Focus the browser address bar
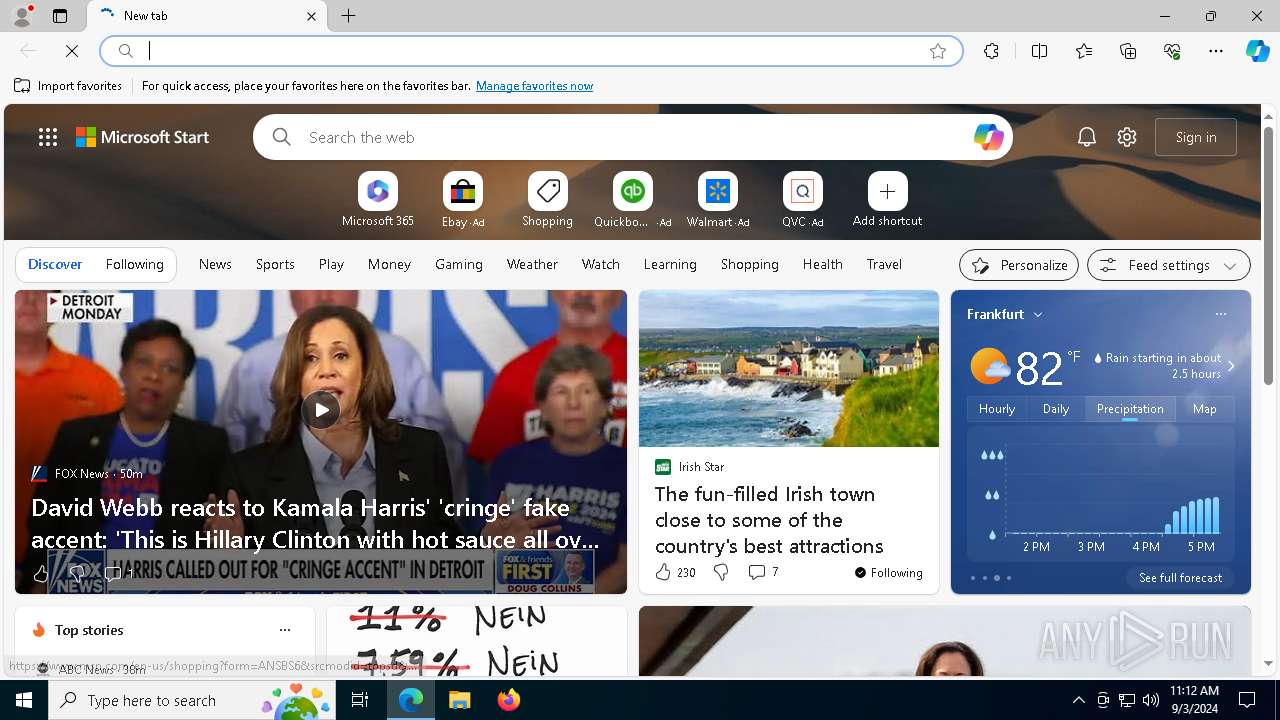The width and height of the screenshot is (1280, 720). tap(530, 51)
